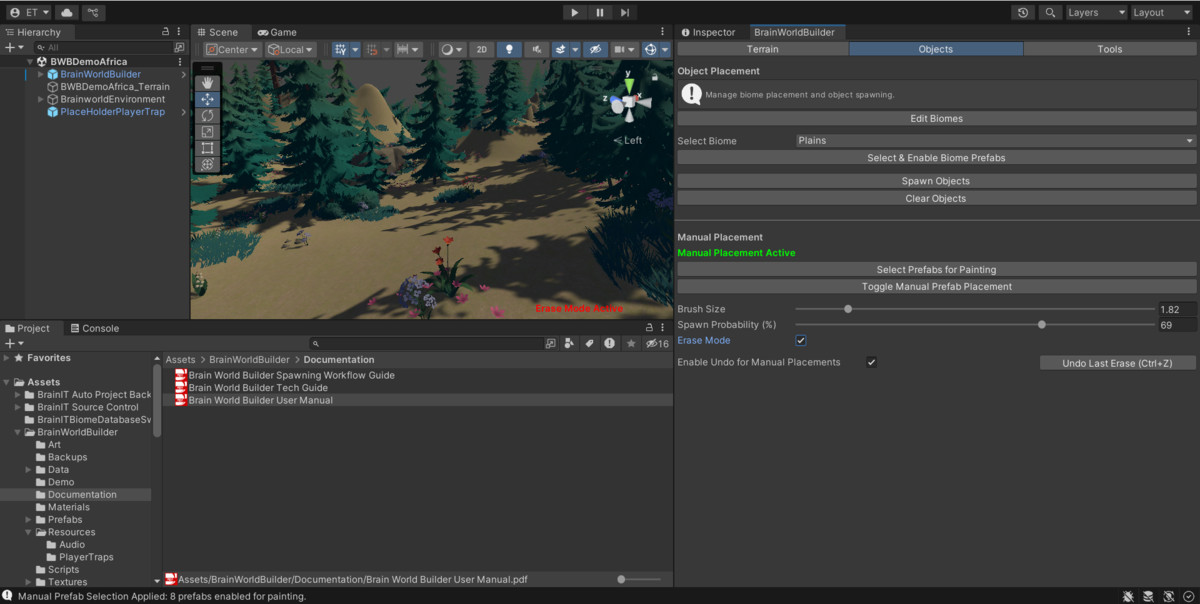Toggle Hierarchy panel lock icon
1200x604 pixels.
pos(166,32)
